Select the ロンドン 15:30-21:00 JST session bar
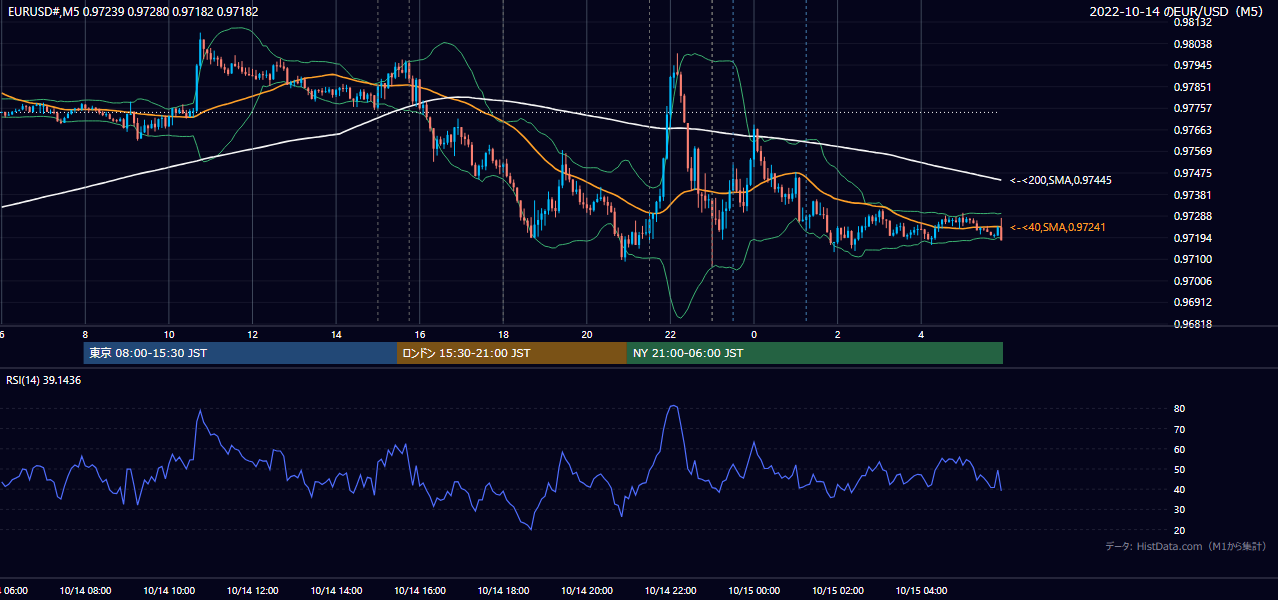This screenshot has width=1278, height=600. pyautogui.click(x=512, y=353)
